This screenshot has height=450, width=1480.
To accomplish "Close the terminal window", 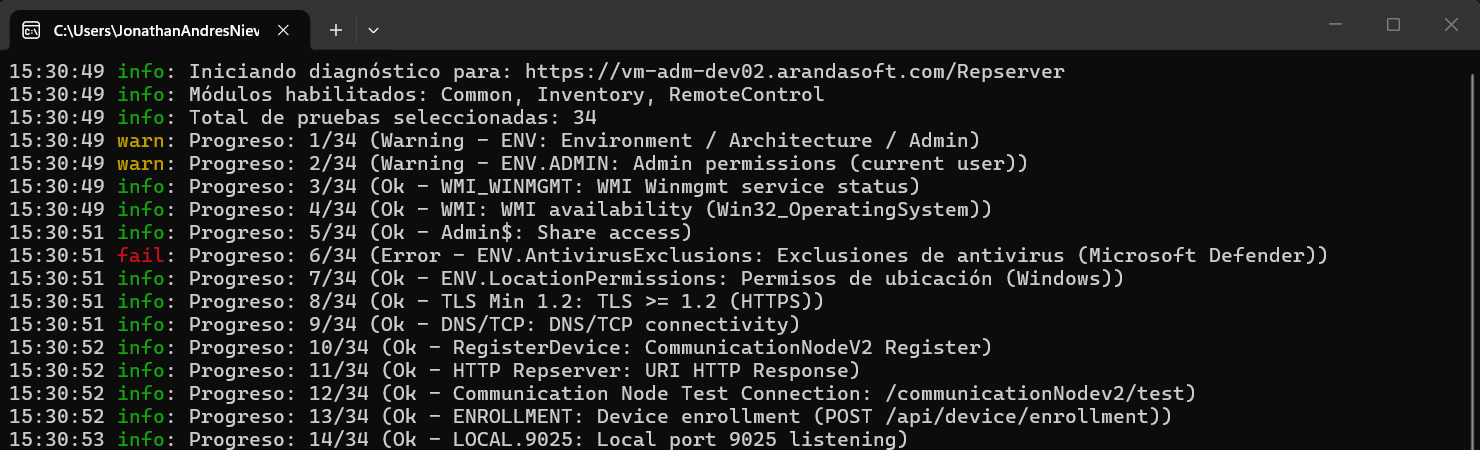I will [1451, 25].
